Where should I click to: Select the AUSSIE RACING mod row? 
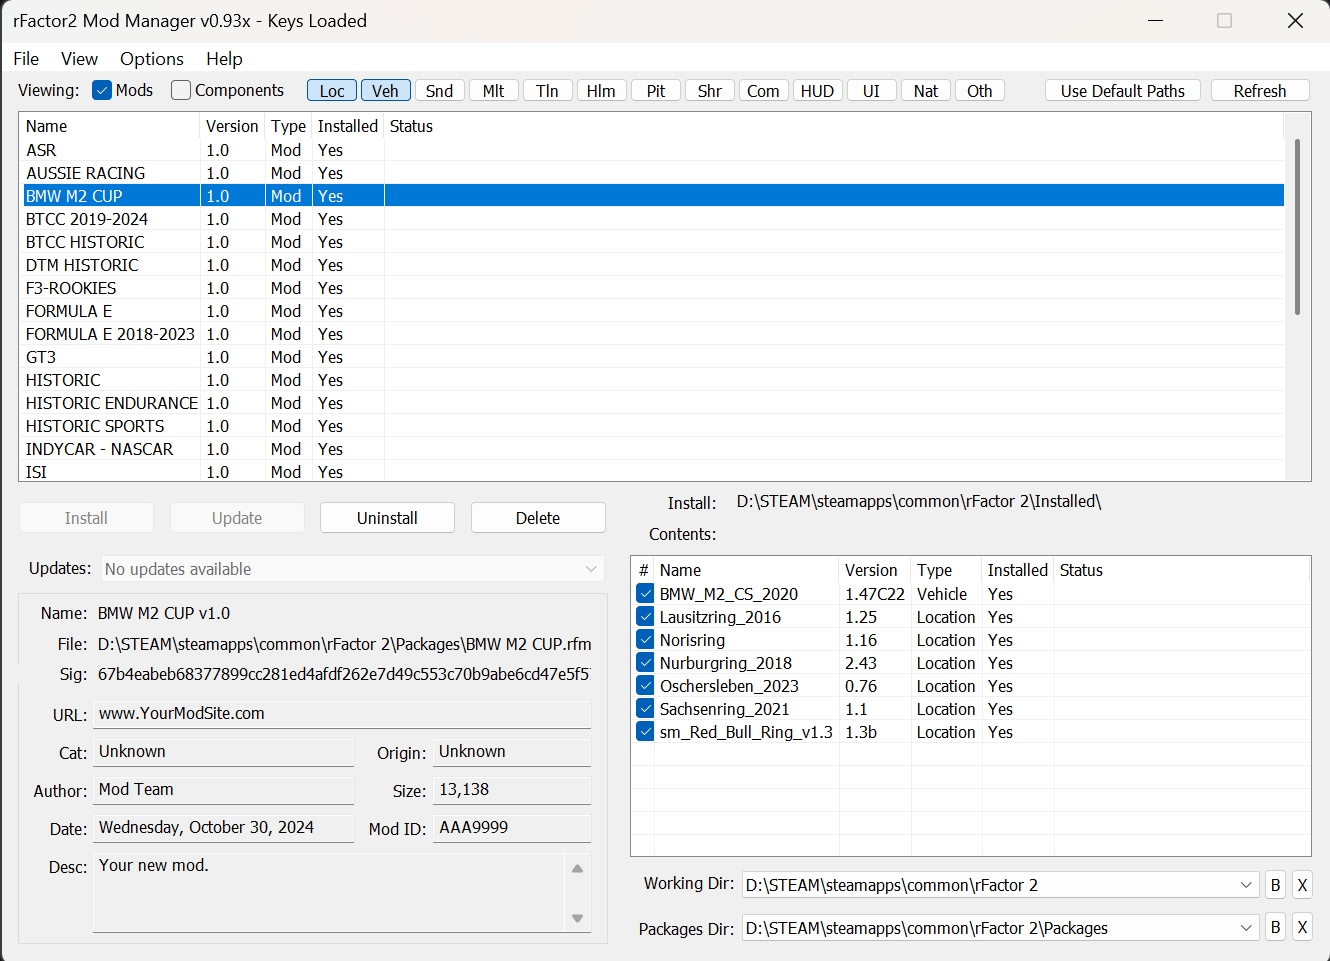653,173
